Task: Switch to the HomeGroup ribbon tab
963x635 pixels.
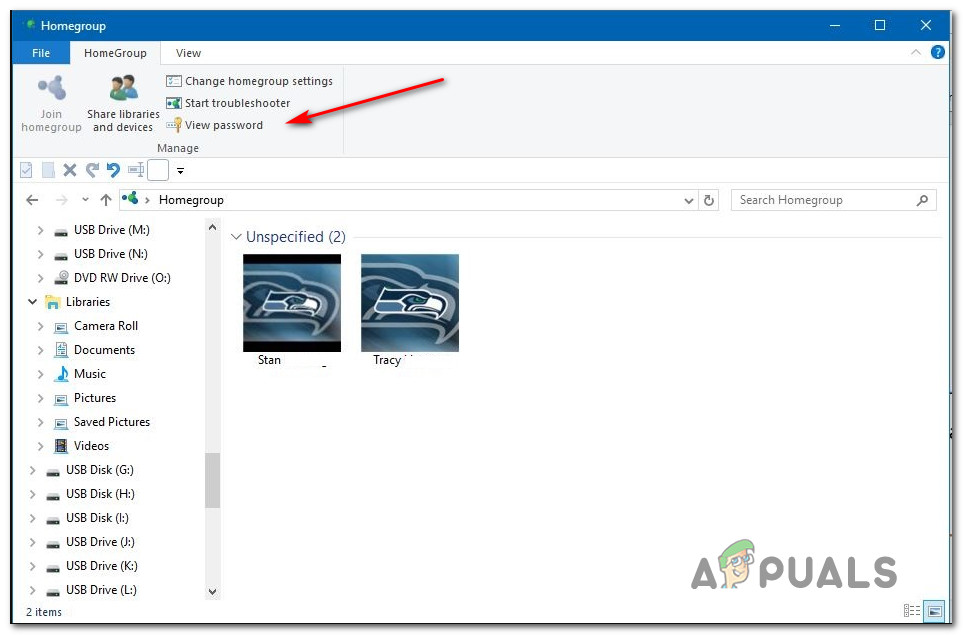Action: 115,53
